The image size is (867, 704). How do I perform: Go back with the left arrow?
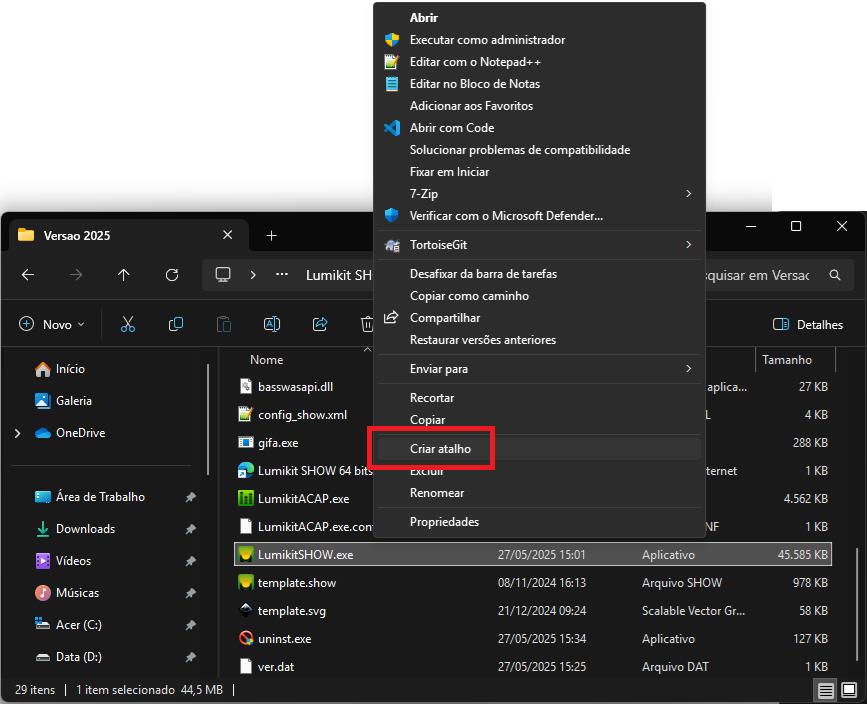pos(28,275)
